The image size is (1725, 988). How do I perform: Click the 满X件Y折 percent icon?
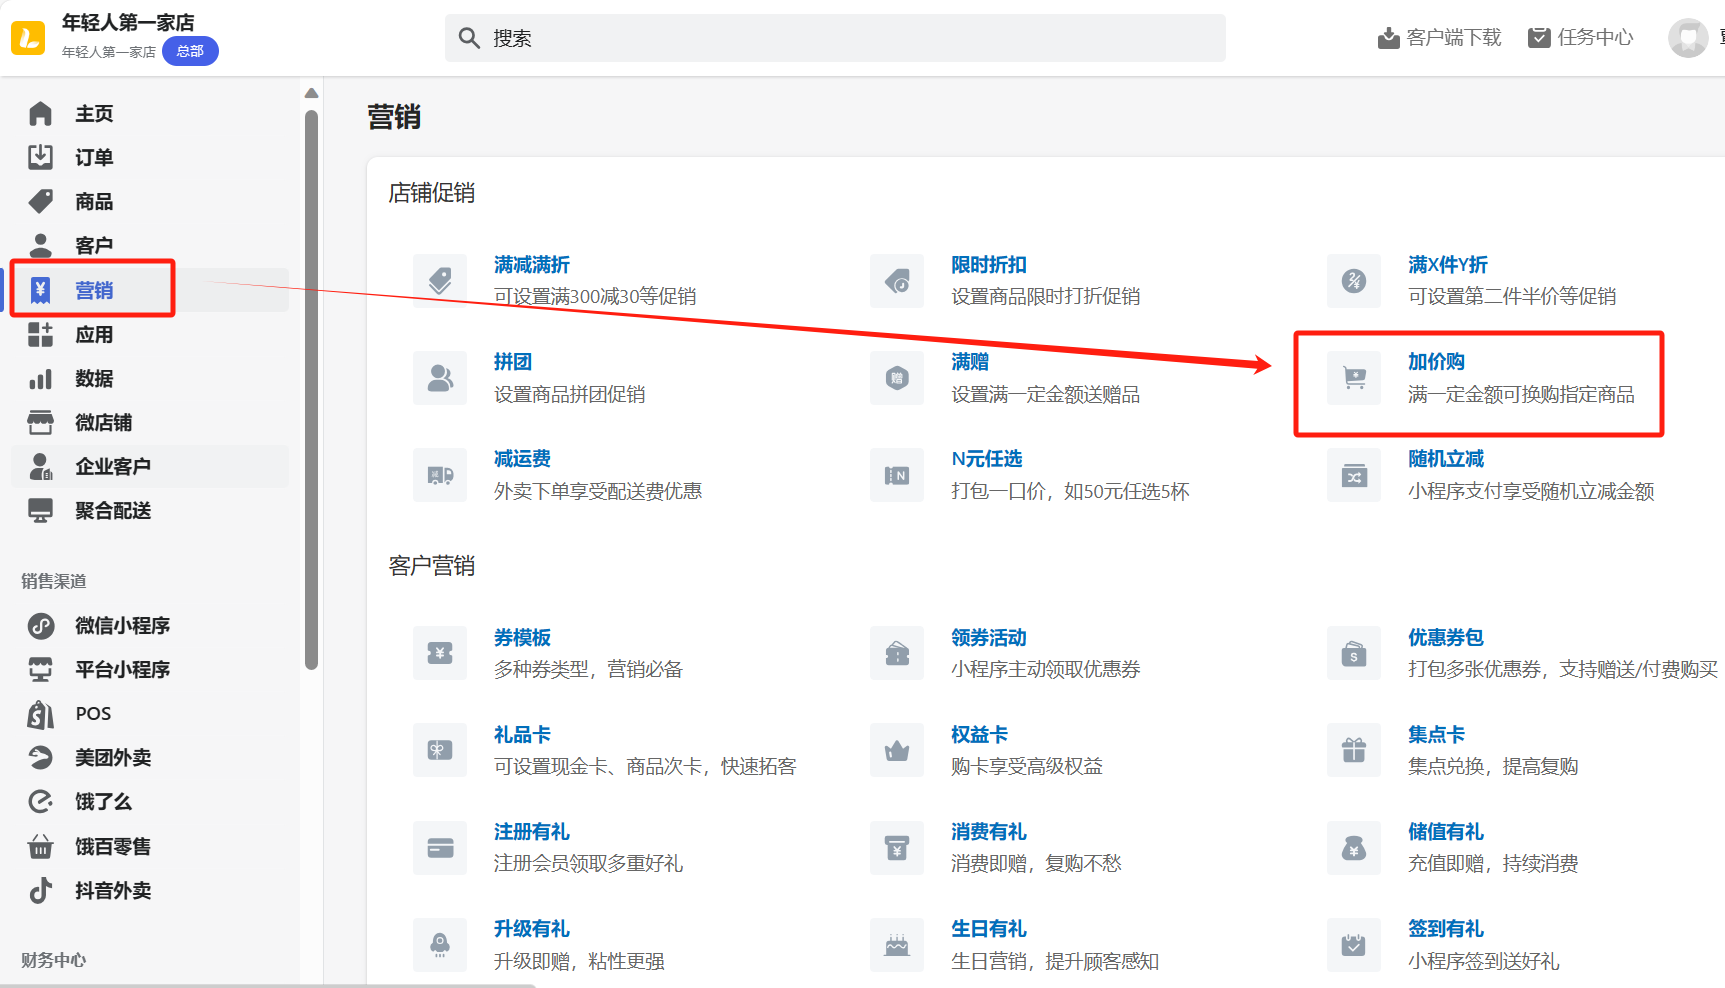pos(1354,281)
